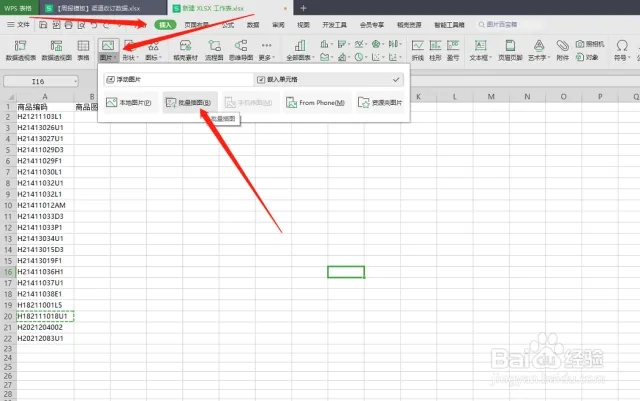Screen dimensions: 640x401
Task: Click the name box showing I16
Action: click(x=40, y=81)
